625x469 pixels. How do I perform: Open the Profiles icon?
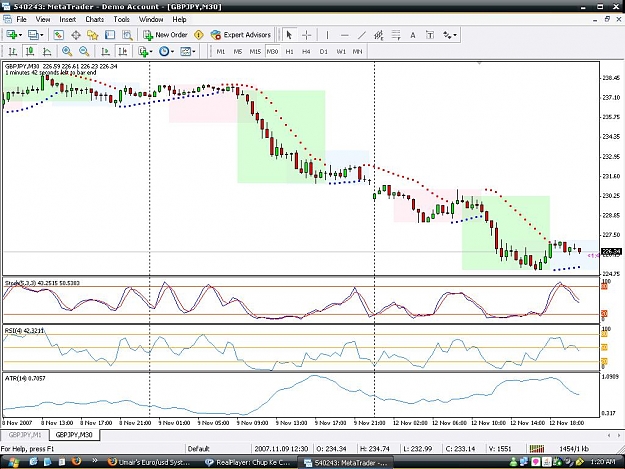(33, 35)
